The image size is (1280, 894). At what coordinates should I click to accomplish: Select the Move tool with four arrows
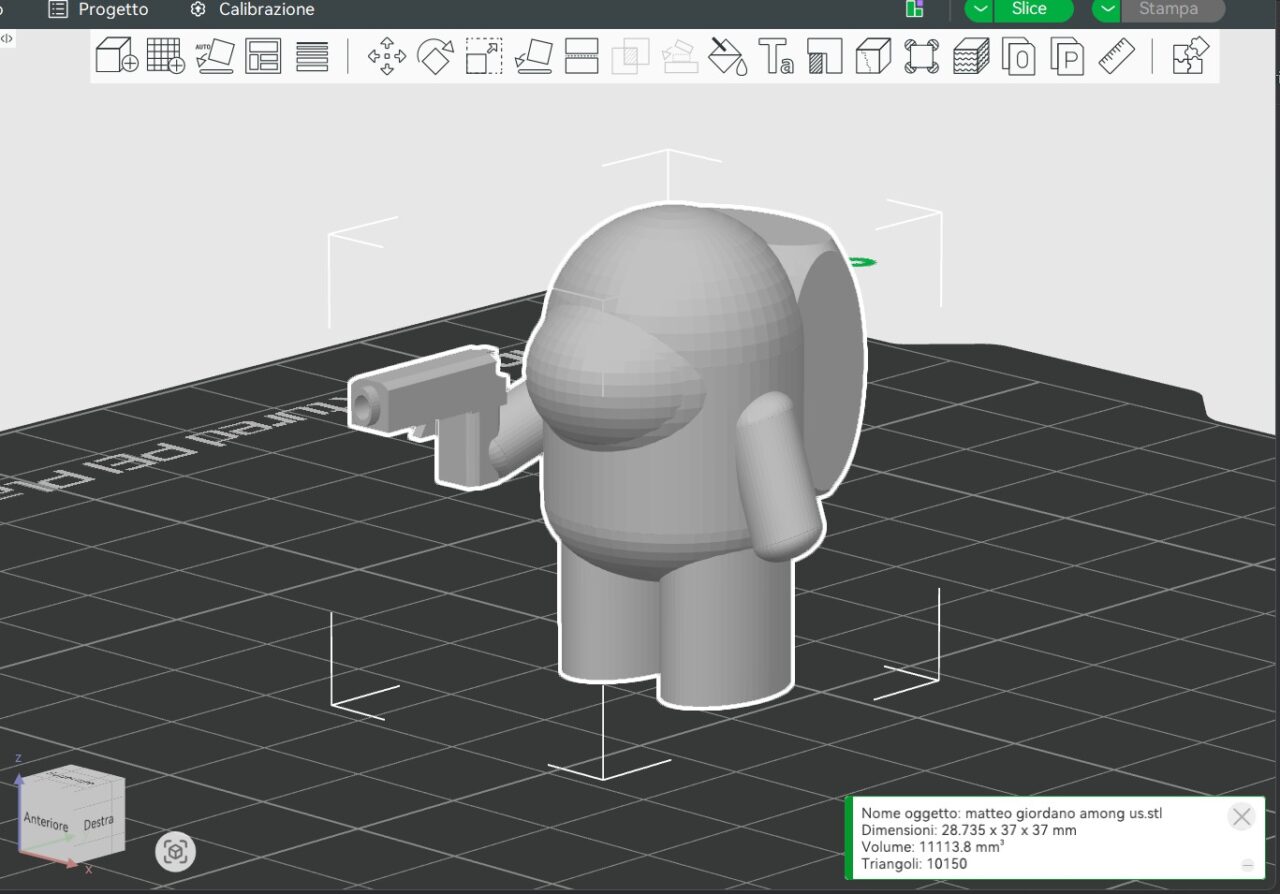(386, 56)
